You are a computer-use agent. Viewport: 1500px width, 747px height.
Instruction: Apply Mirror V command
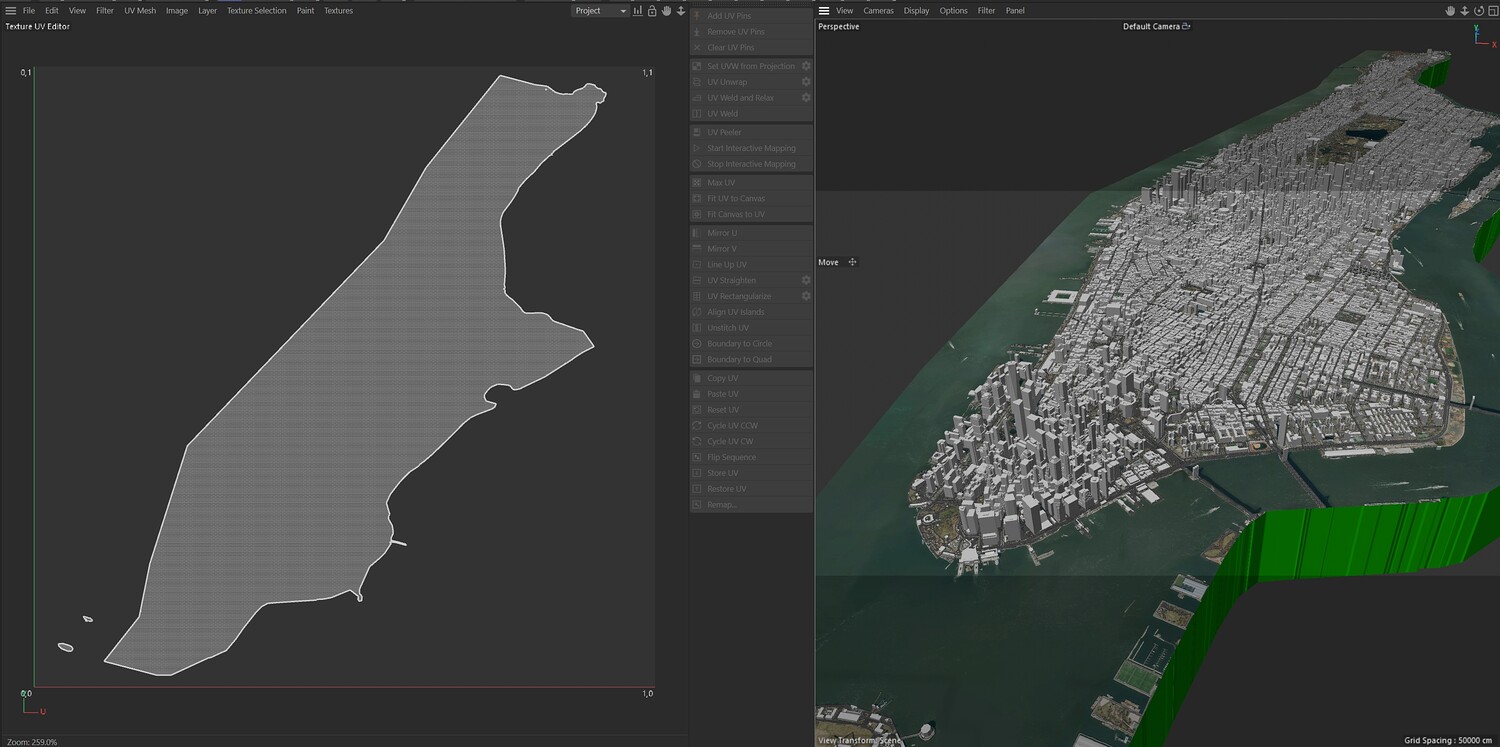point(751,249)
